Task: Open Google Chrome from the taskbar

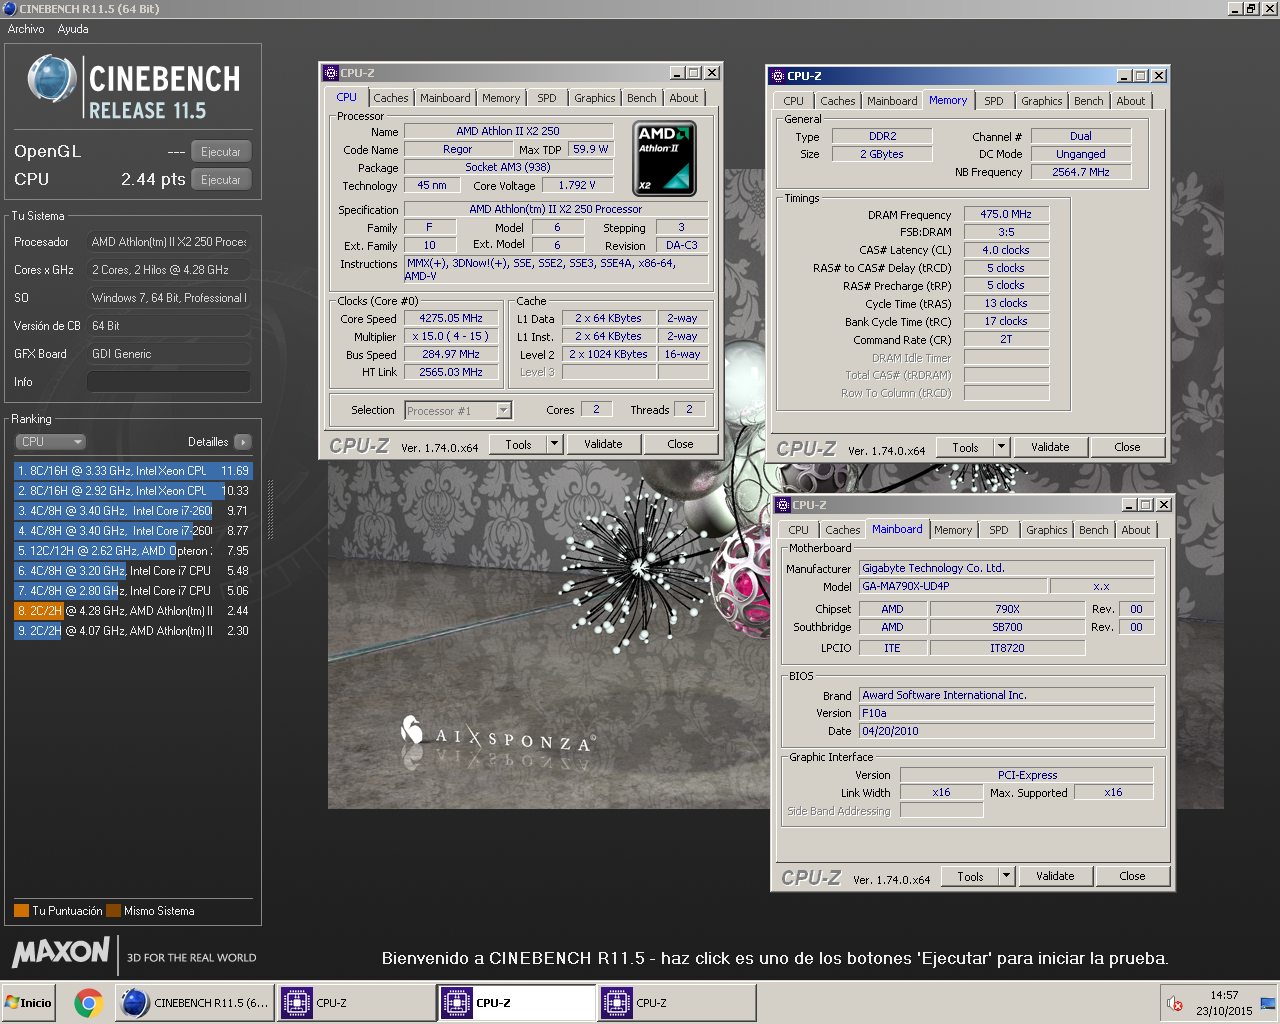Action: coord(89,1003)
